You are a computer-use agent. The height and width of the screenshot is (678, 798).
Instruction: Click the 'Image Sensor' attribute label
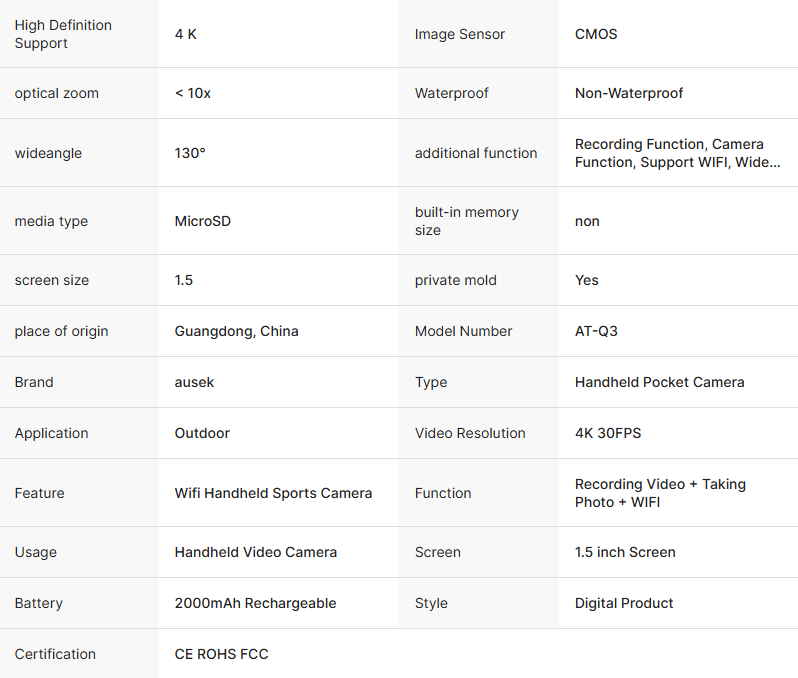pyautogui.click(x=460, y=34)
